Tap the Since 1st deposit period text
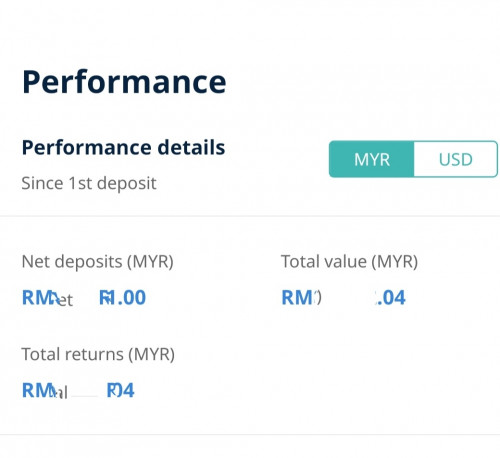 pyautogui.click(x=89, y=183)
